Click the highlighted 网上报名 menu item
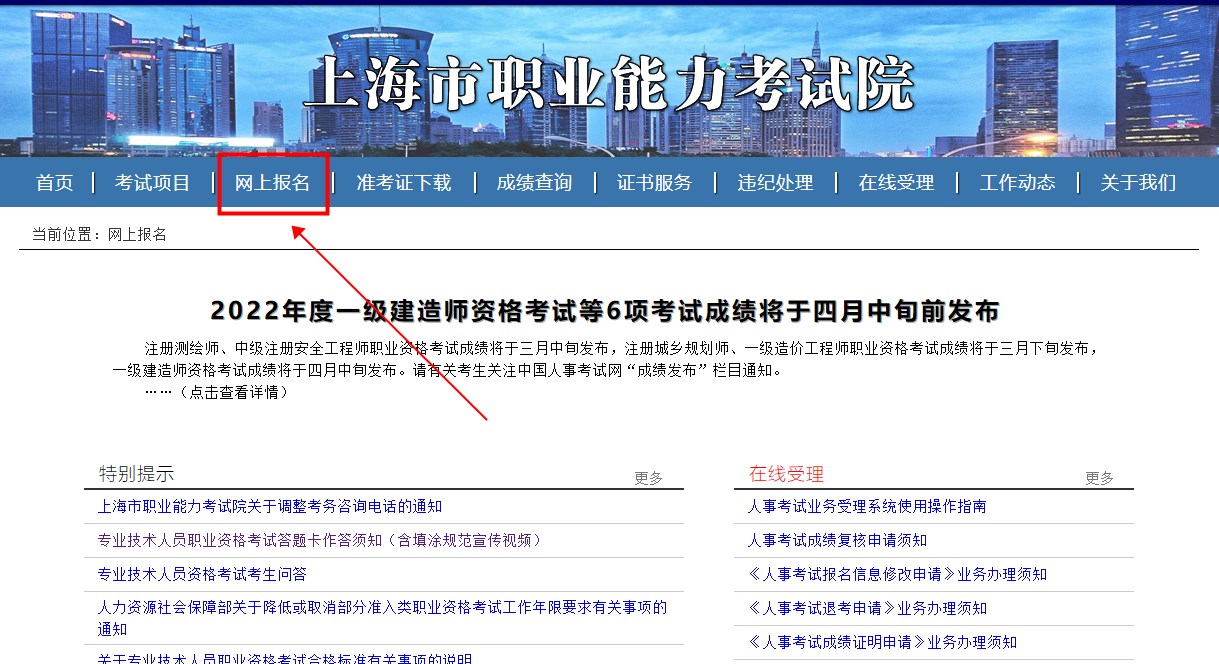This screenshot has width=1219, height=664. pyautogui.click(x=274, y=183)
